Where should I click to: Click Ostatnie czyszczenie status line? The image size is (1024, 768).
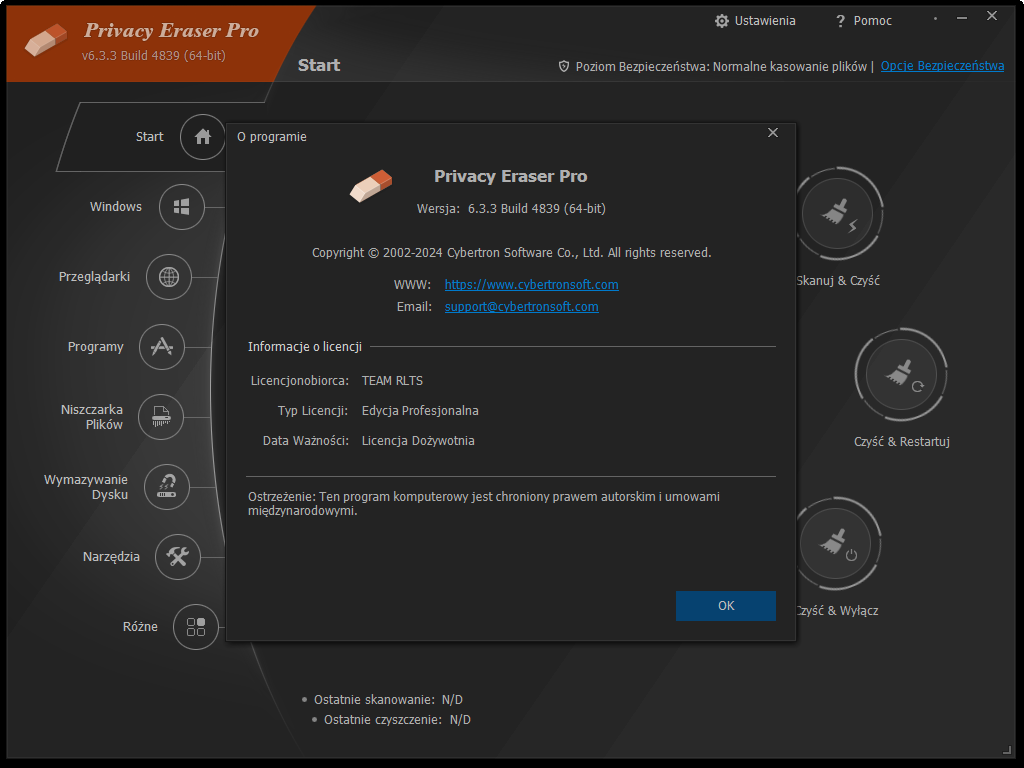[x=397, y=720]
